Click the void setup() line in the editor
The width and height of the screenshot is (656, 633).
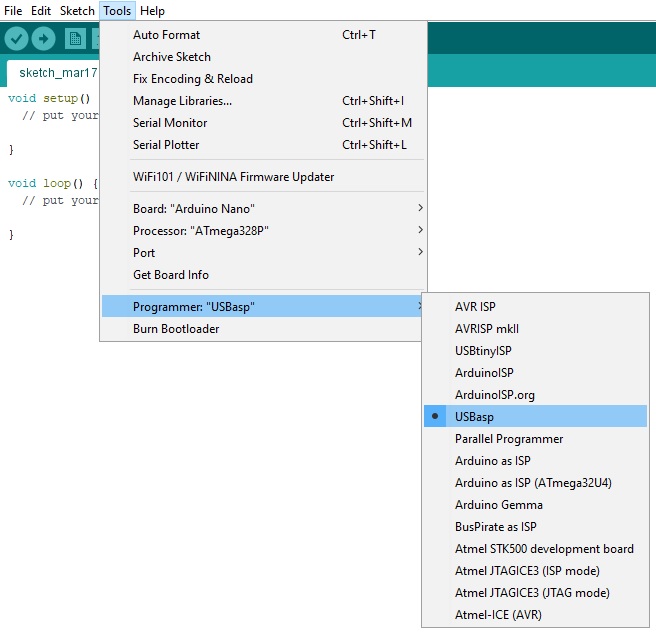[x=49, y=99]
